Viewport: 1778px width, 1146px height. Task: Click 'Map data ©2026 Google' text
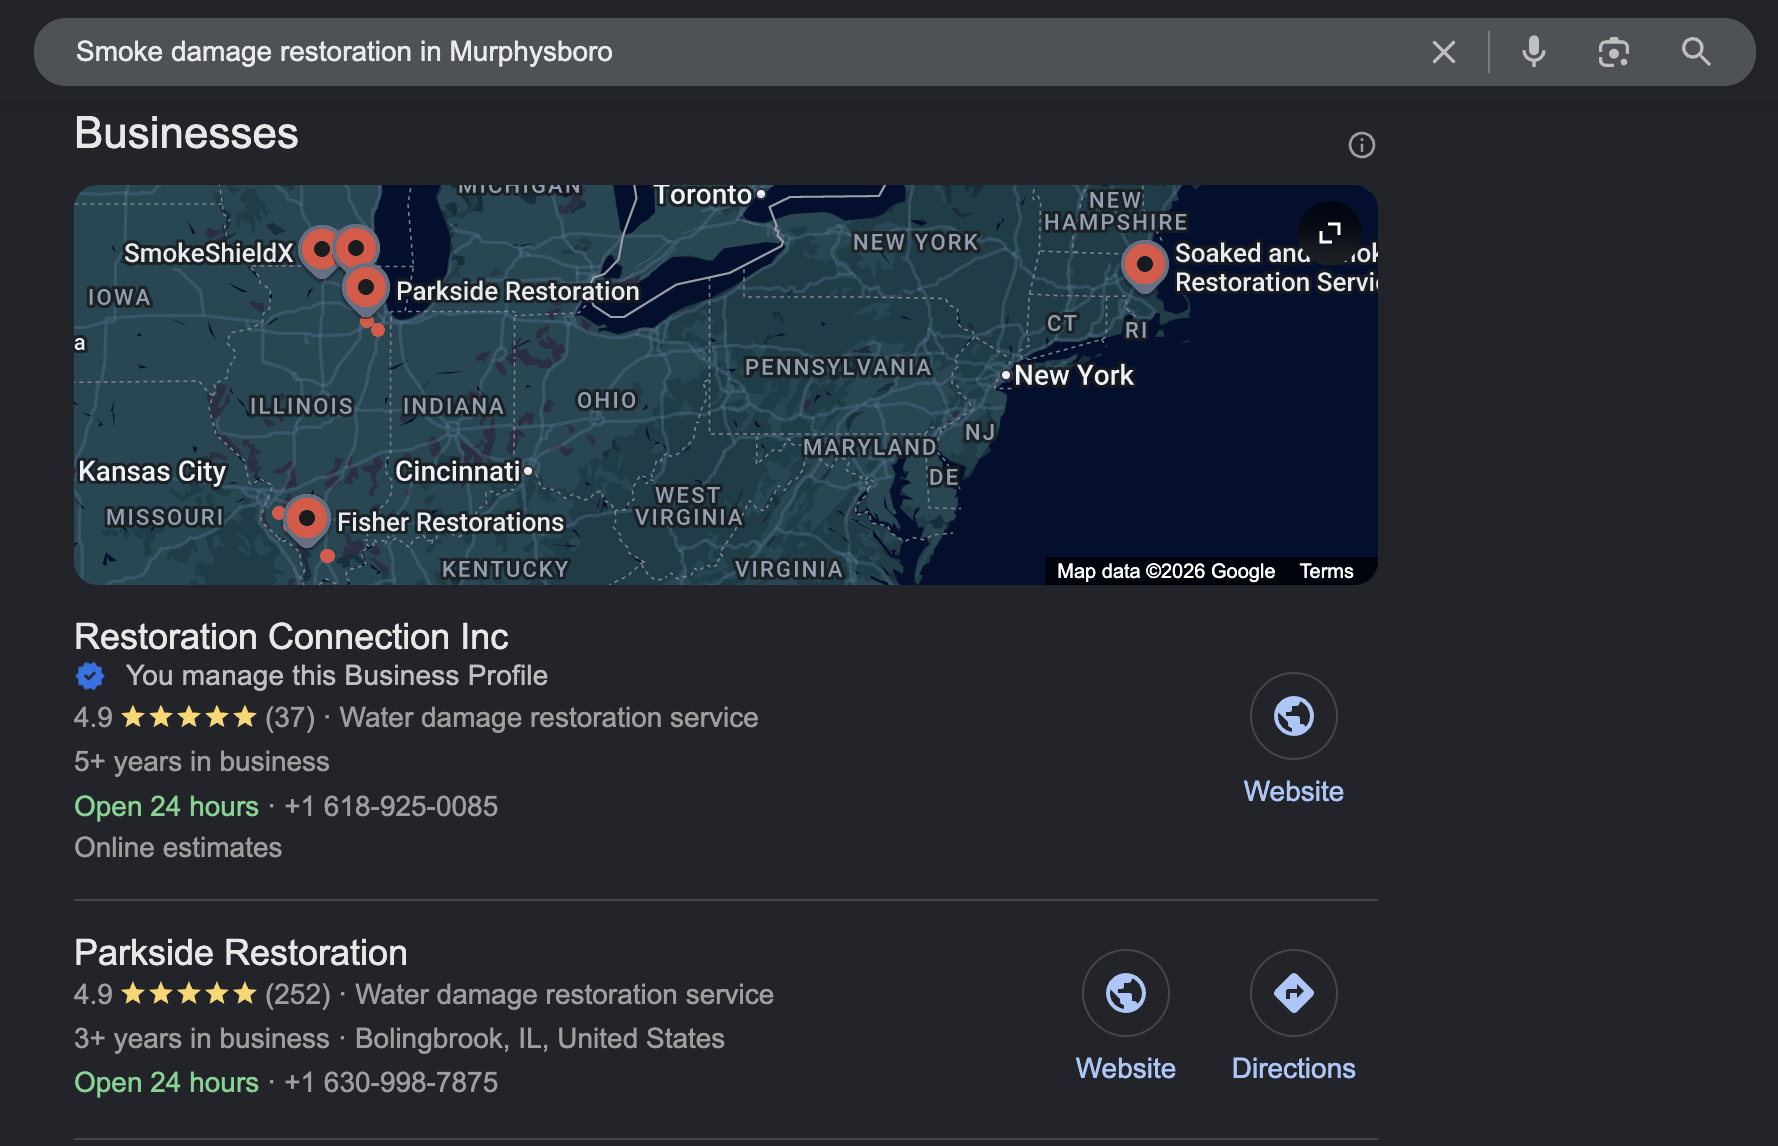[x=1166, y=571]
